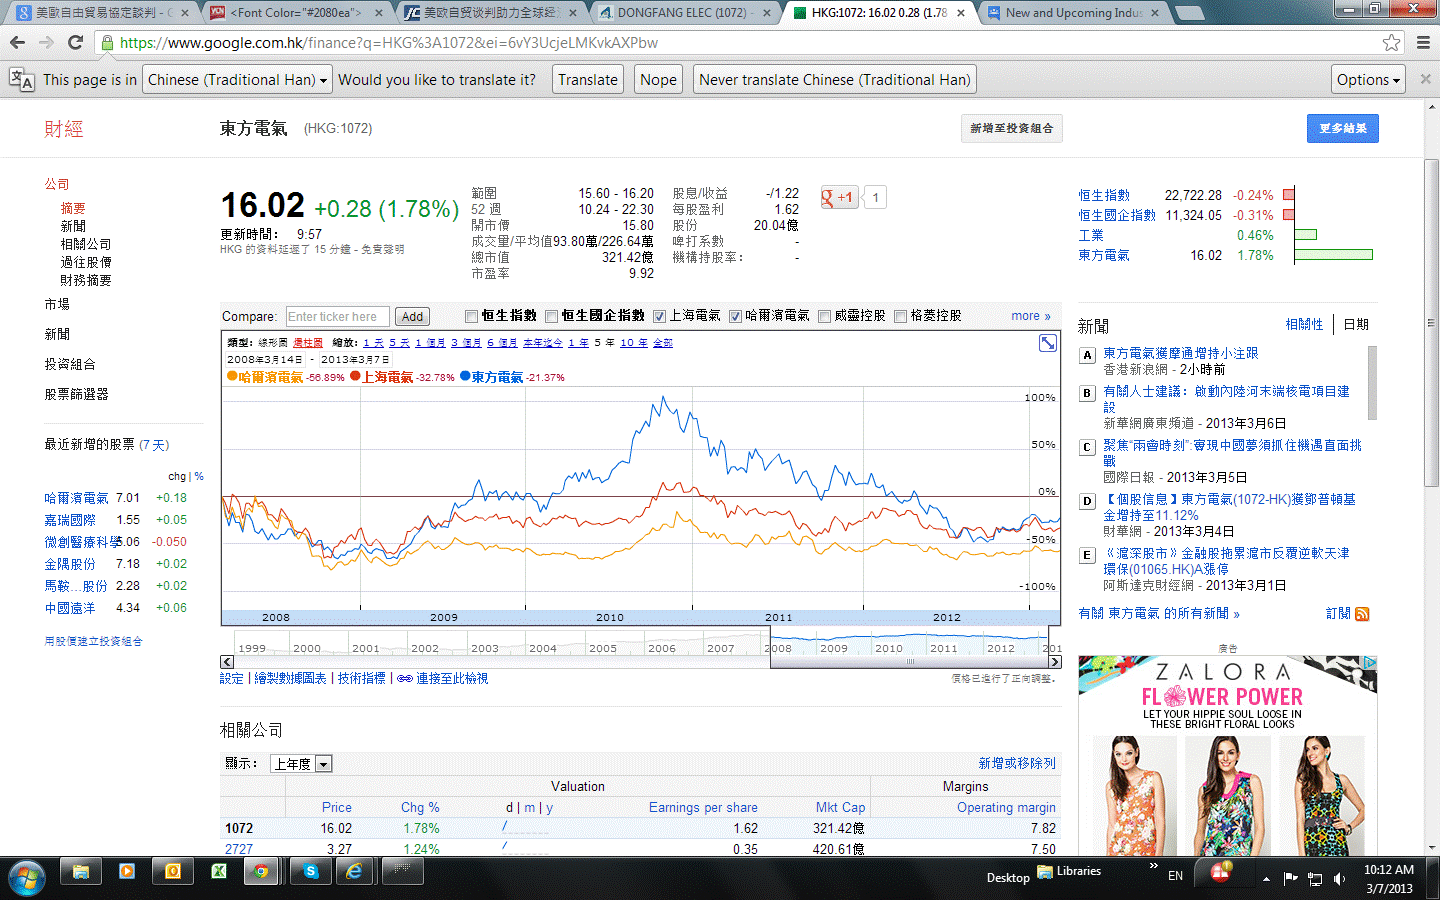Image resolution: width=1440 pixels, height=900 pixels.
Task: Uncheck the 上海電氣 compare checkbox
Action: [x=659, y=317]
